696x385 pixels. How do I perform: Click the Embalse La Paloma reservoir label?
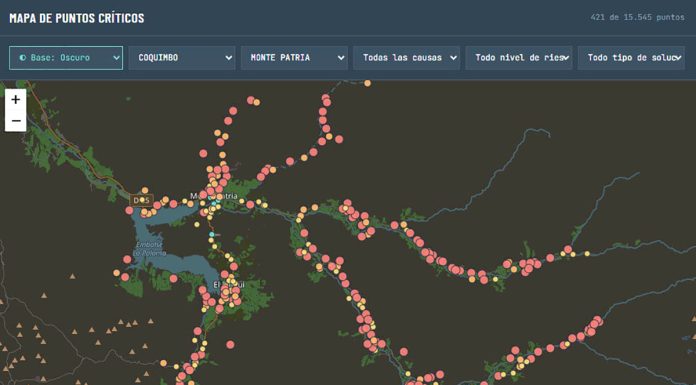tap(151, 249)
